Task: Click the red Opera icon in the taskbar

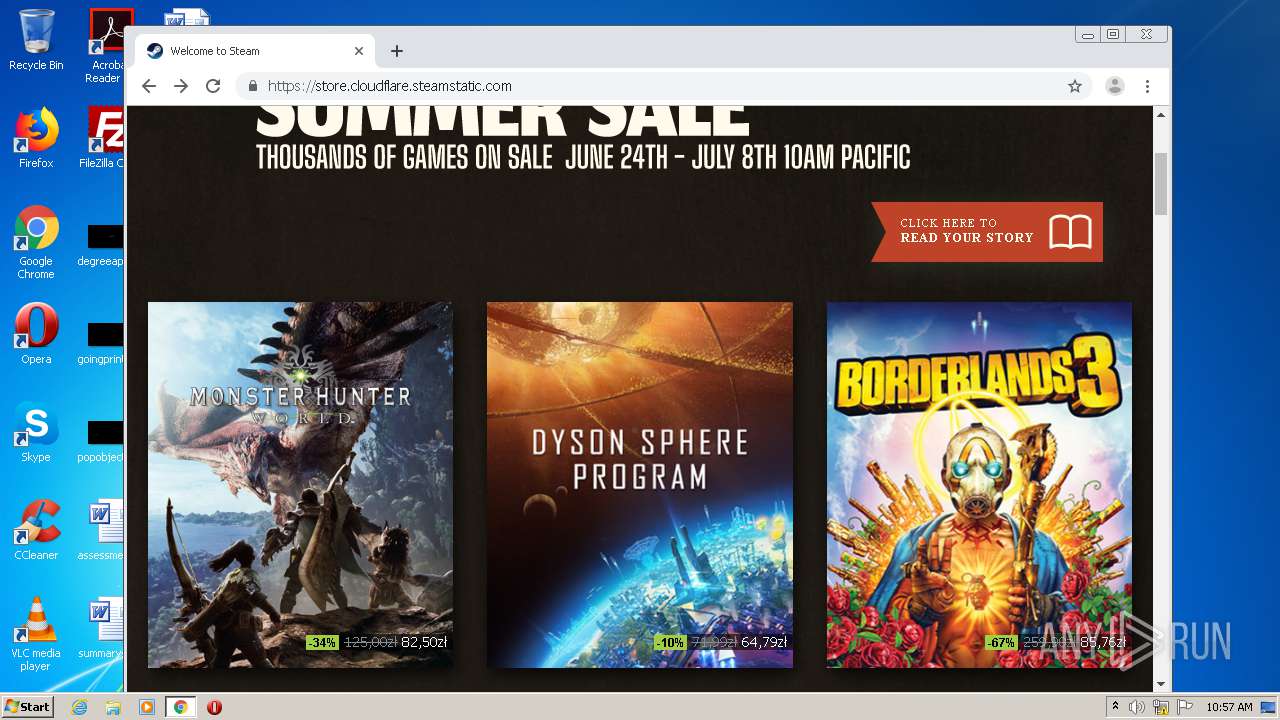Action: tap(214, 707)
